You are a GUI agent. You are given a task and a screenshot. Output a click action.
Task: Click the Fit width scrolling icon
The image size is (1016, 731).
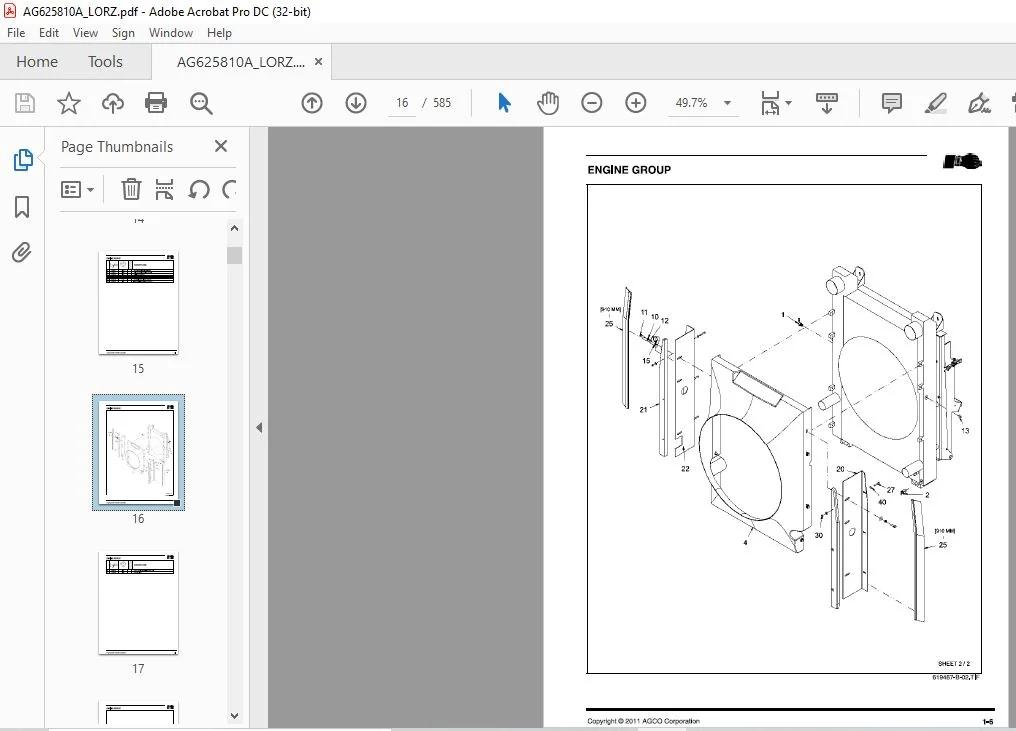tap(770, 103)
